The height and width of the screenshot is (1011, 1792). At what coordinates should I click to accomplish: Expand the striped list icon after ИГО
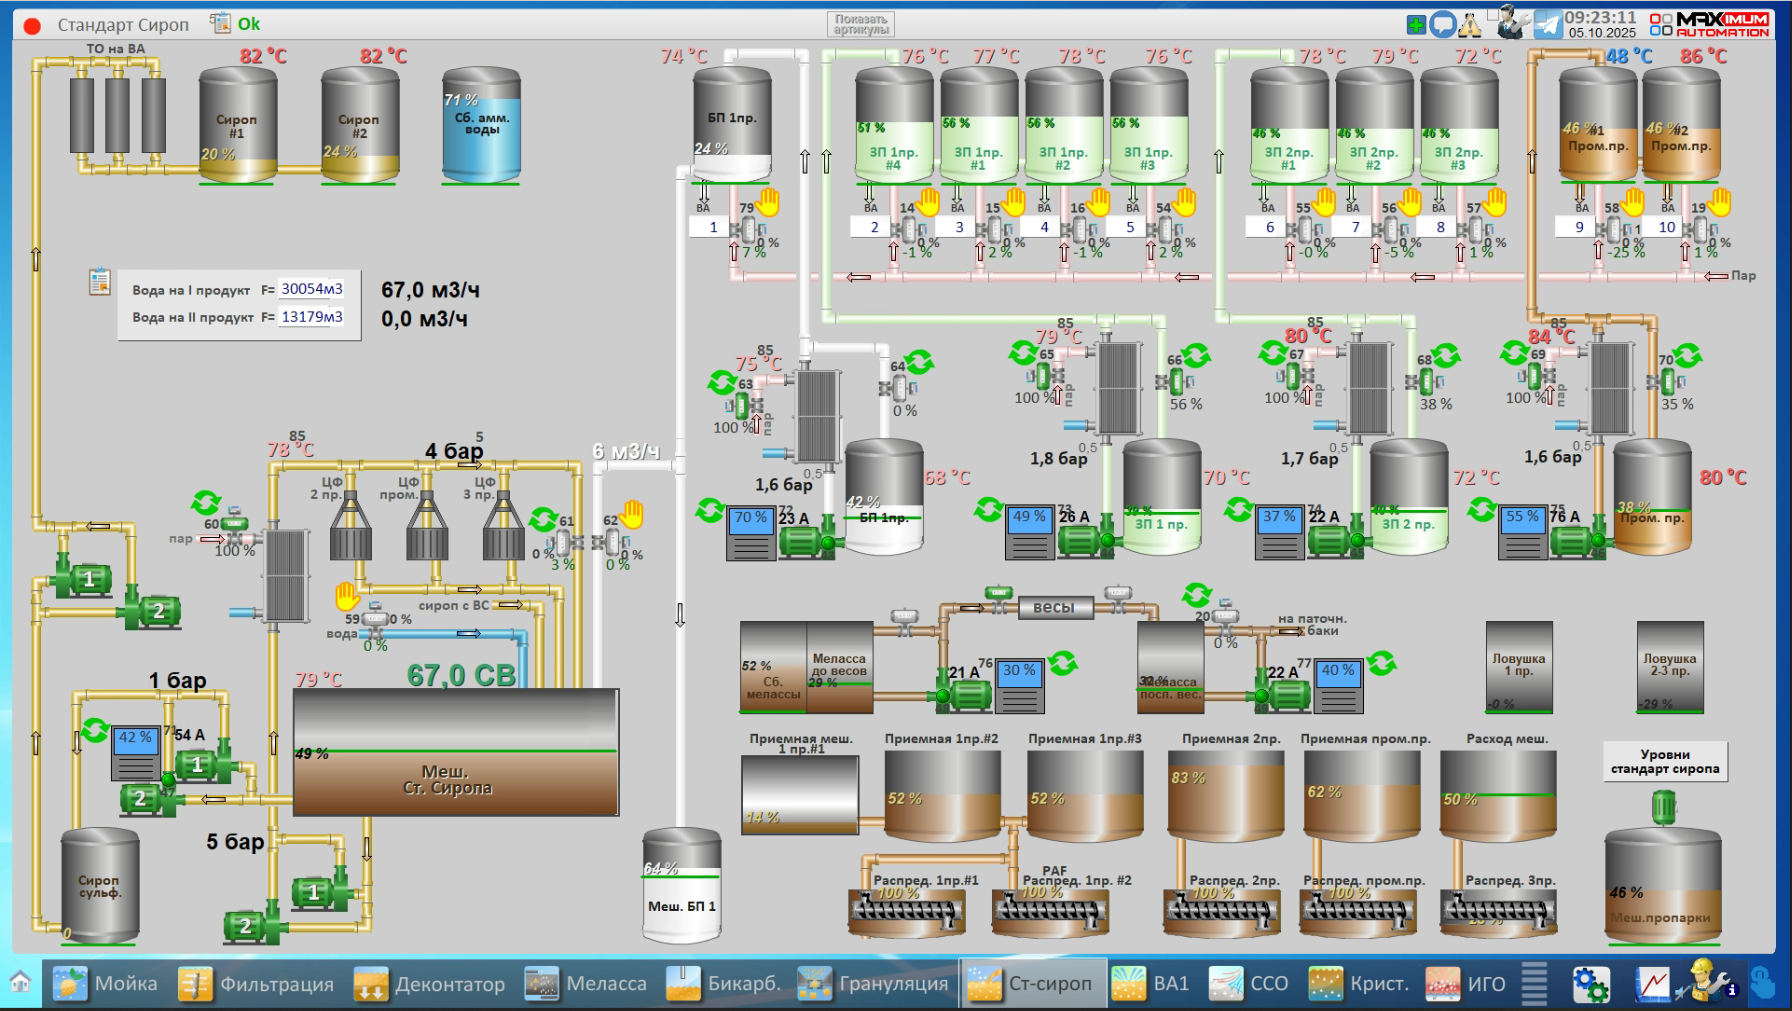pos(1534,984)
